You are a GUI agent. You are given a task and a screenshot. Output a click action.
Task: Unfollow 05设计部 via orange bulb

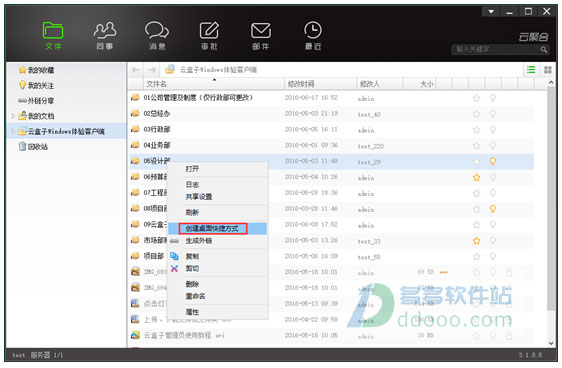[x=493, y=162]
